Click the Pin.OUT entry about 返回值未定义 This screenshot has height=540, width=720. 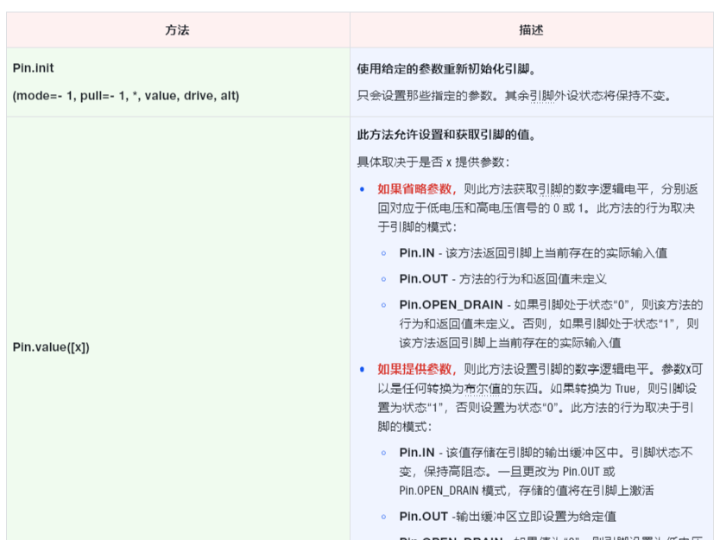[503, 279]
